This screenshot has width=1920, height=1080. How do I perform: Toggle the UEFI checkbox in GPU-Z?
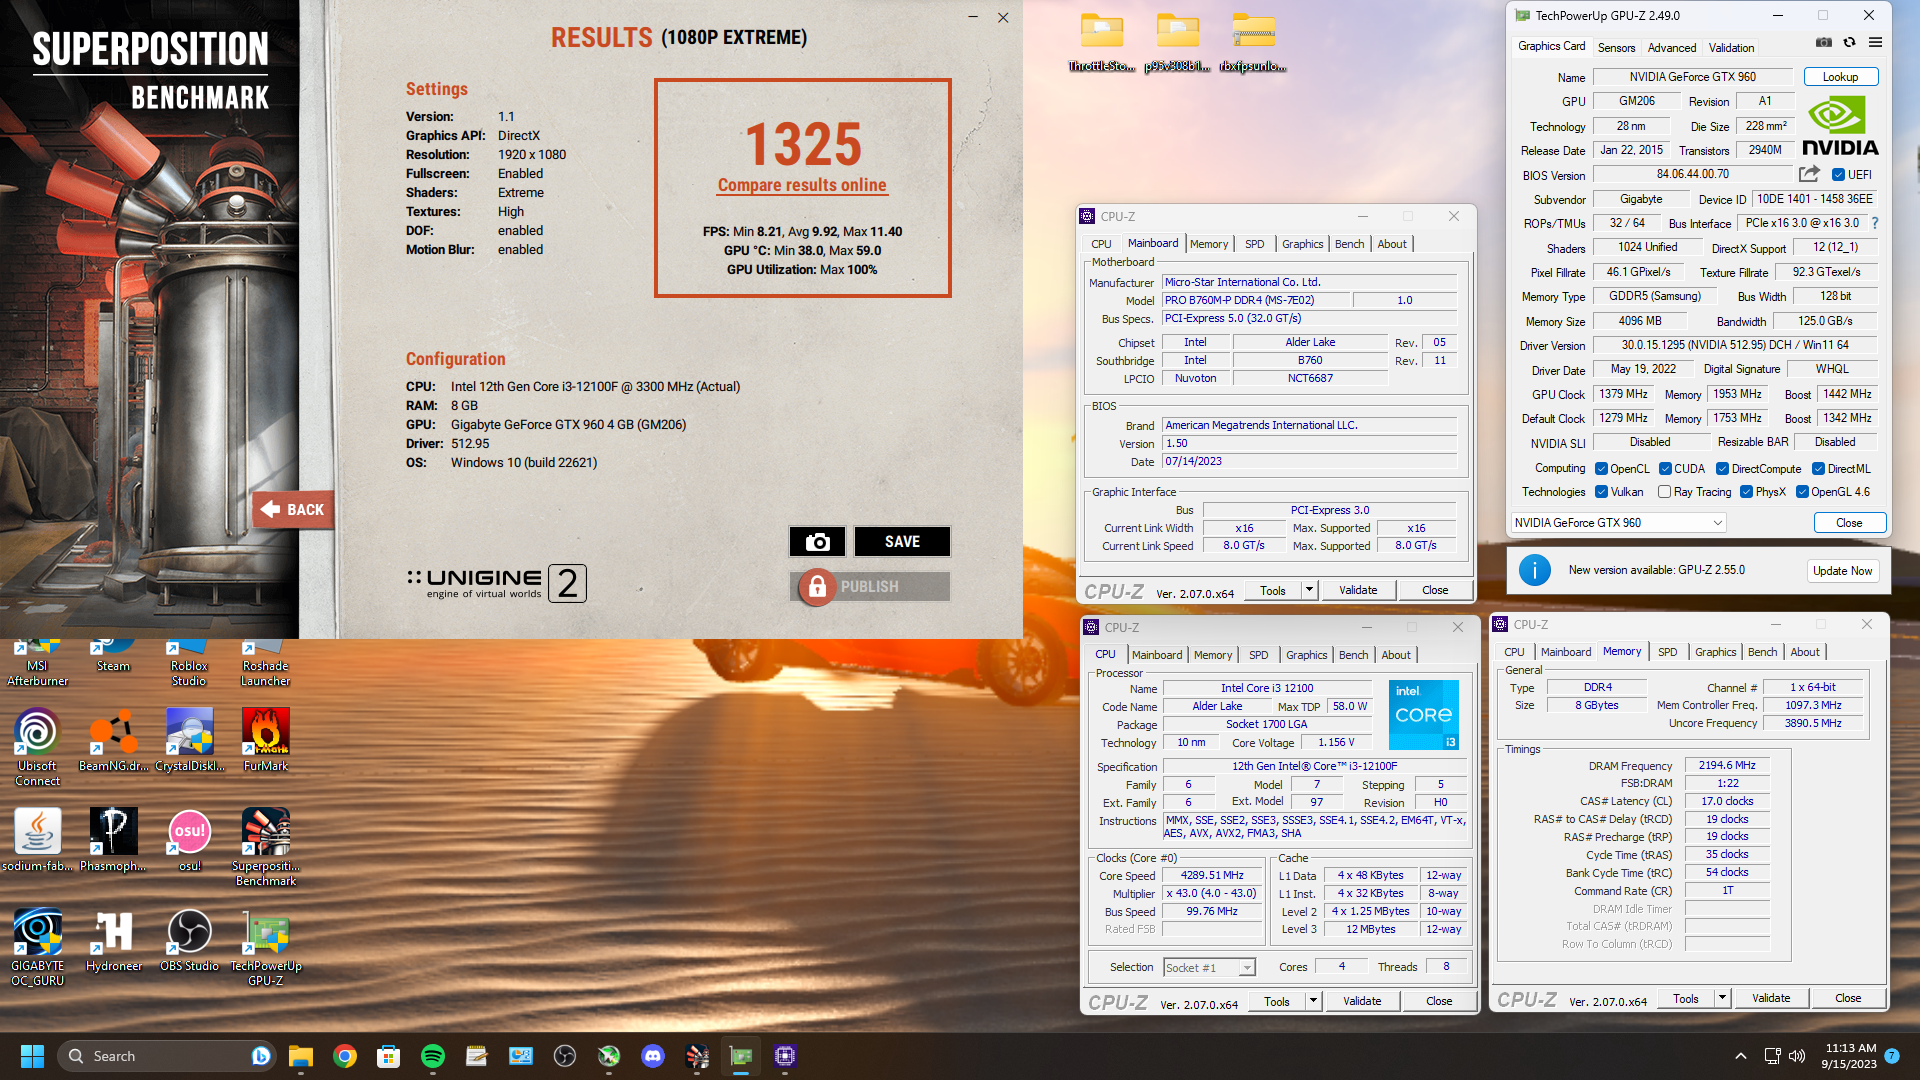coord(1838,174)
